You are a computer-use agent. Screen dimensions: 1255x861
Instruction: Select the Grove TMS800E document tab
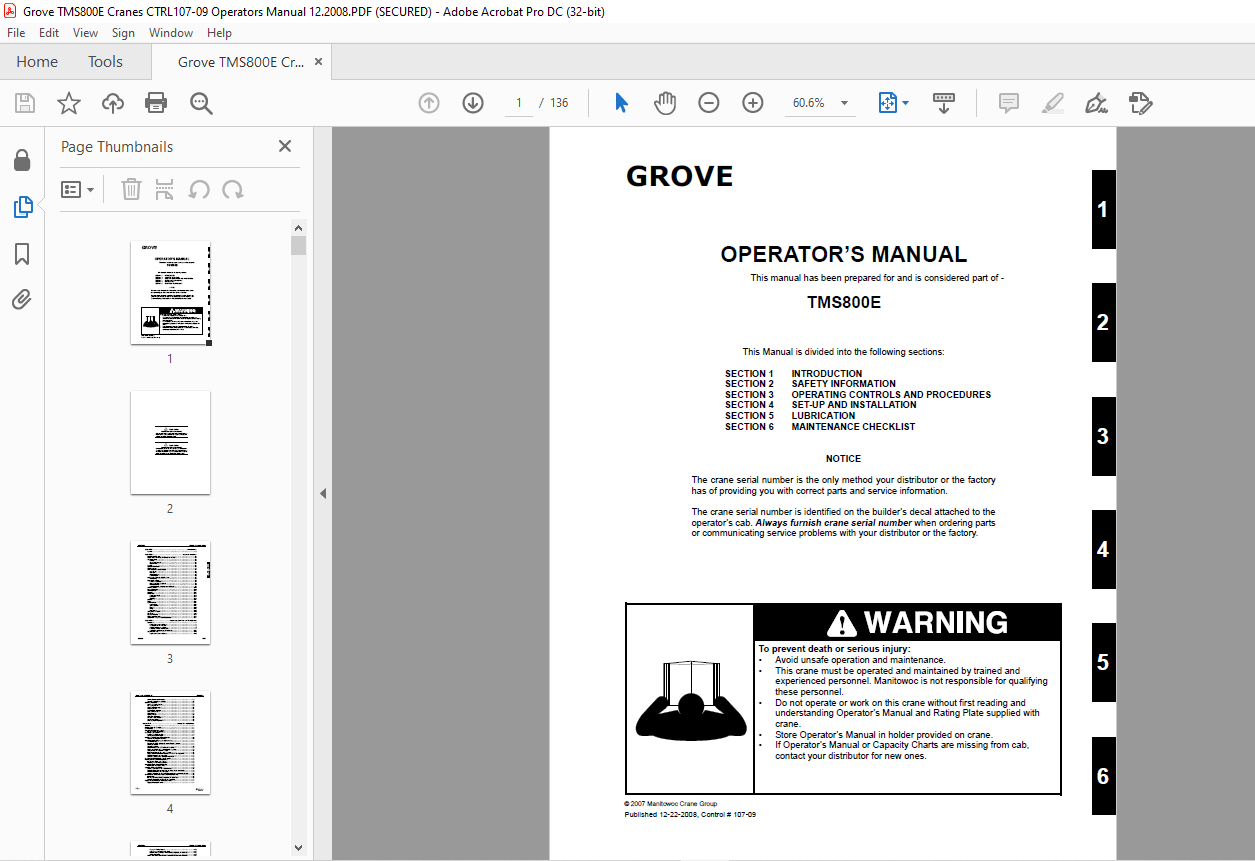pyautogui.click(x=241, y=62)
